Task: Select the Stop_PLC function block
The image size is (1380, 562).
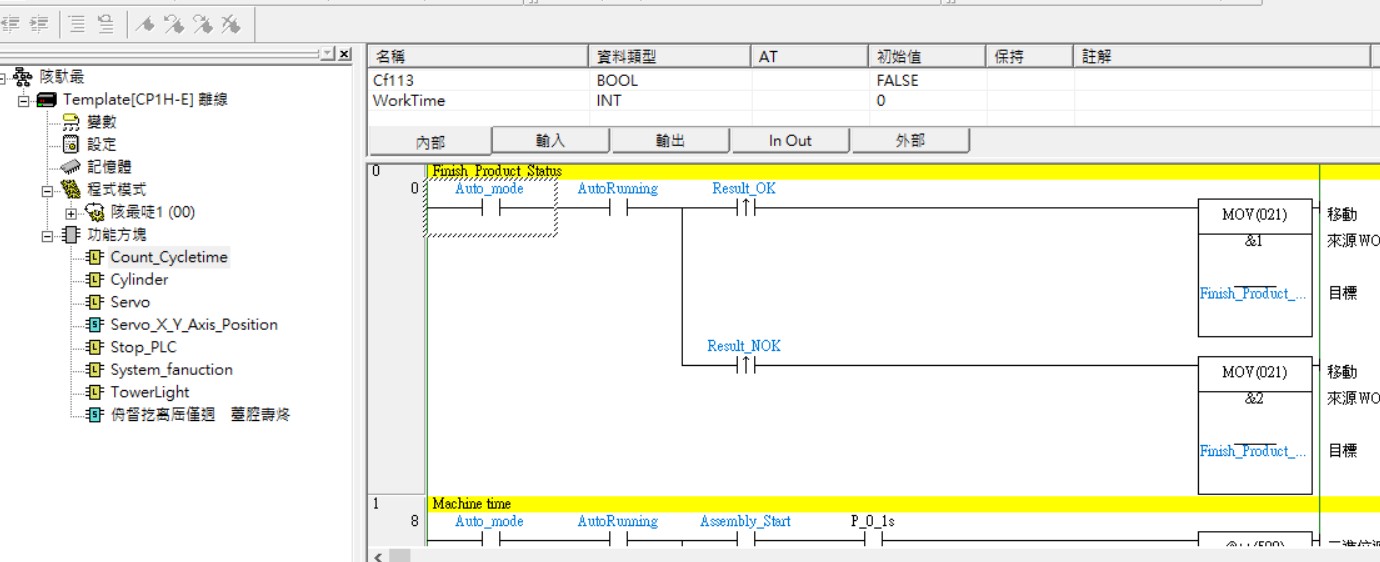Action: 143,347
